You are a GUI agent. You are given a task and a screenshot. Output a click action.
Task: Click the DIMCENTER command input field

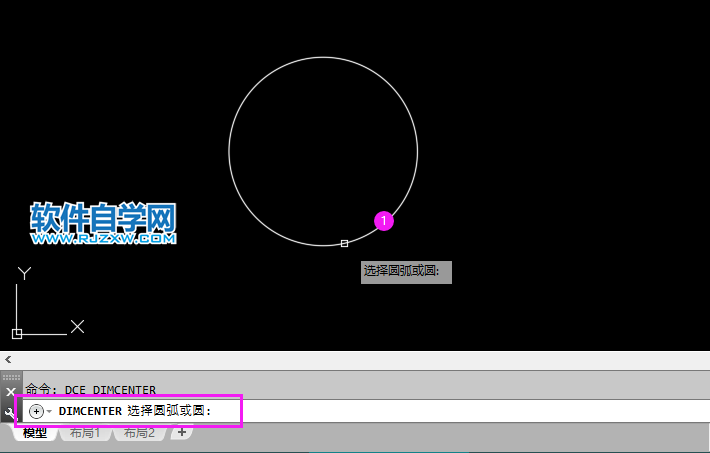(366, 411)
